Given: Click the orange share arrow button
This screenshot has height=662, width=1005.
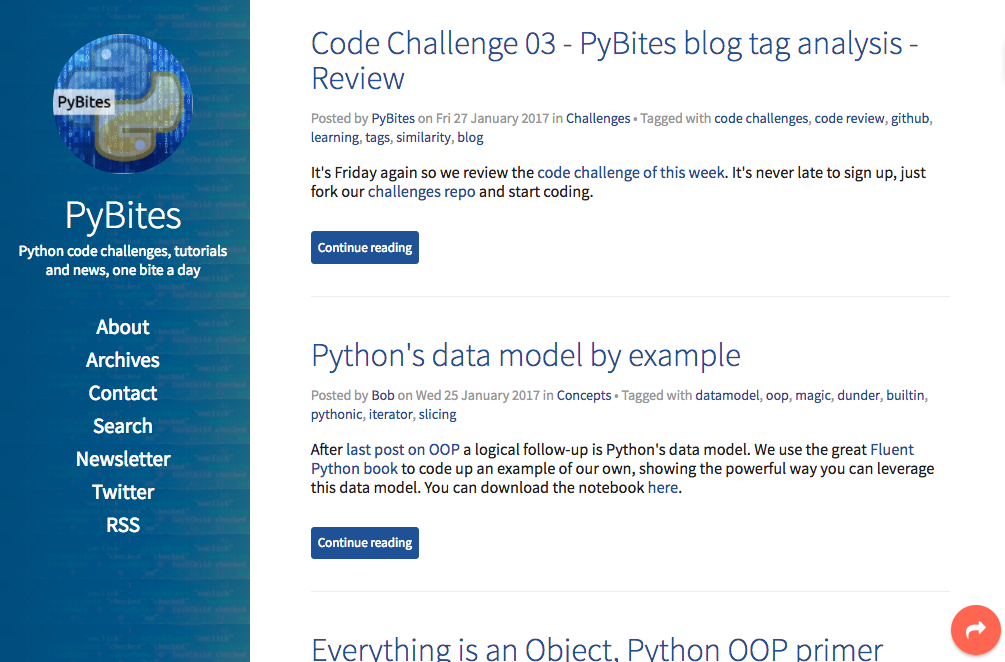Looking at the screenshot, I should (975, 630).
